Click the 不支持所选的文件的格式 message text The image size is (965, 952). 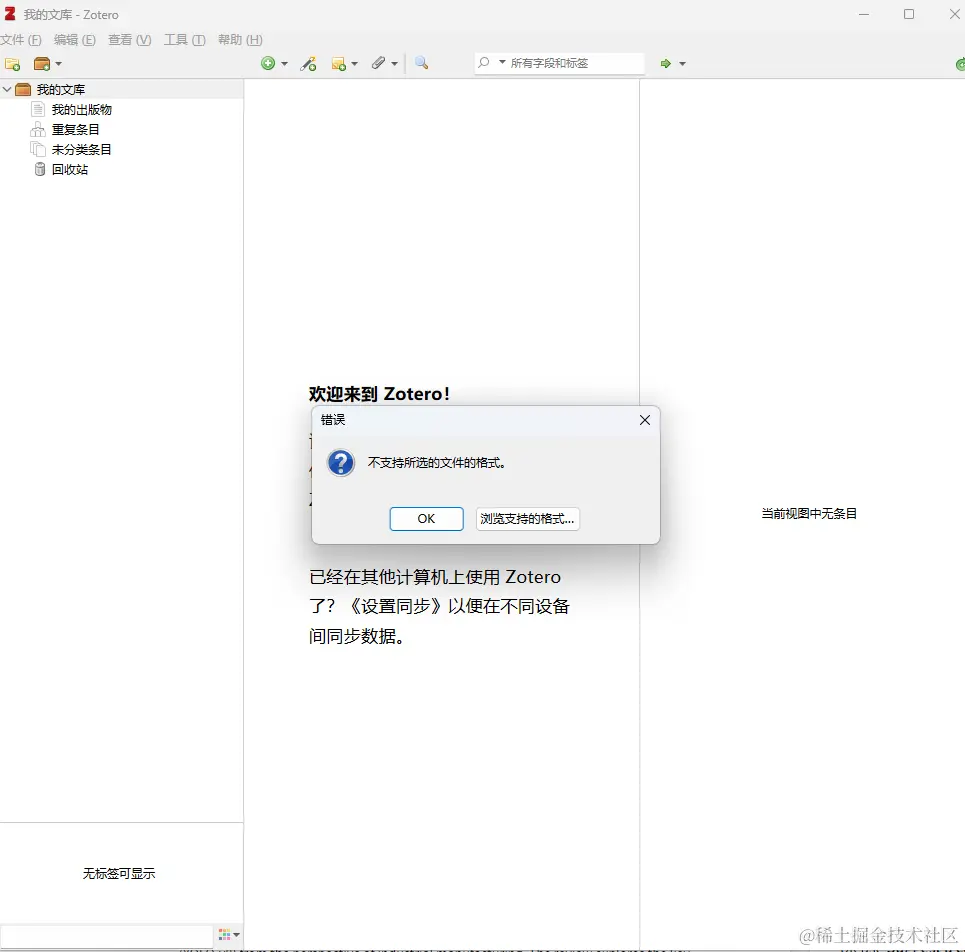click(x=436, y=463)
